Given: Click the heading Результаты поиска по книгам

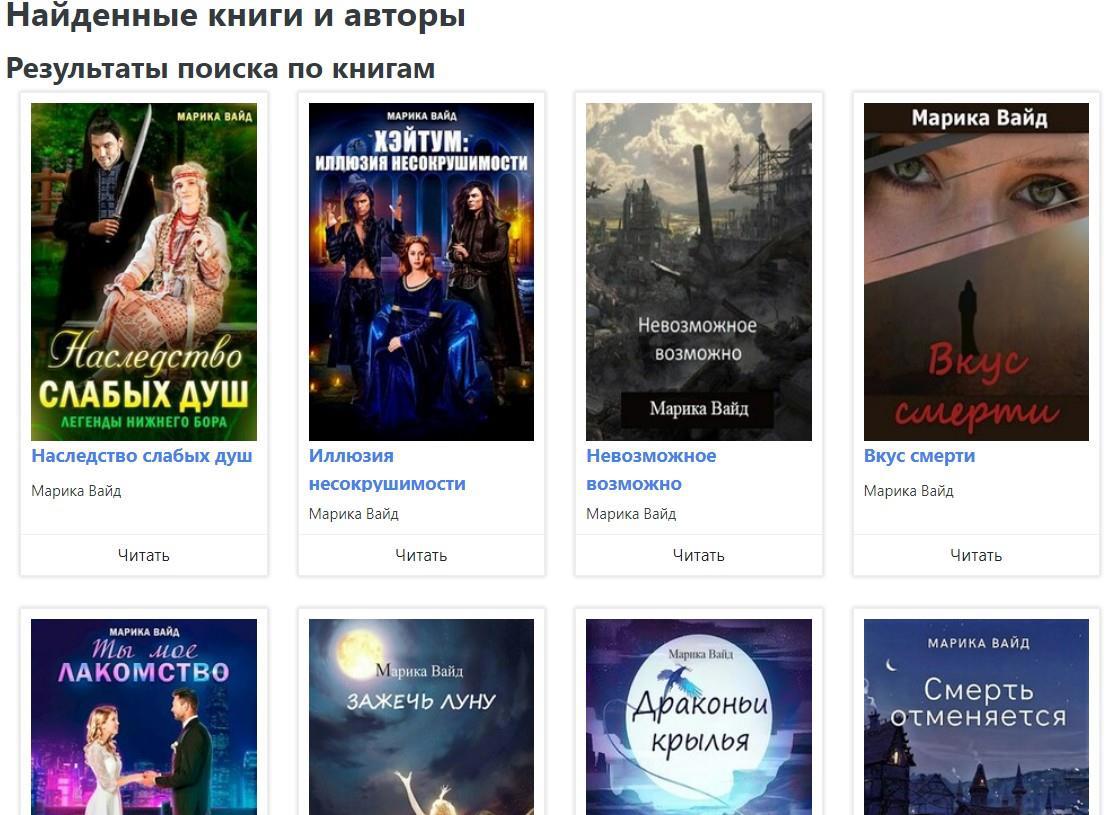Looking at the screenshot, I should pyautogui.click(x=220, y=69).
